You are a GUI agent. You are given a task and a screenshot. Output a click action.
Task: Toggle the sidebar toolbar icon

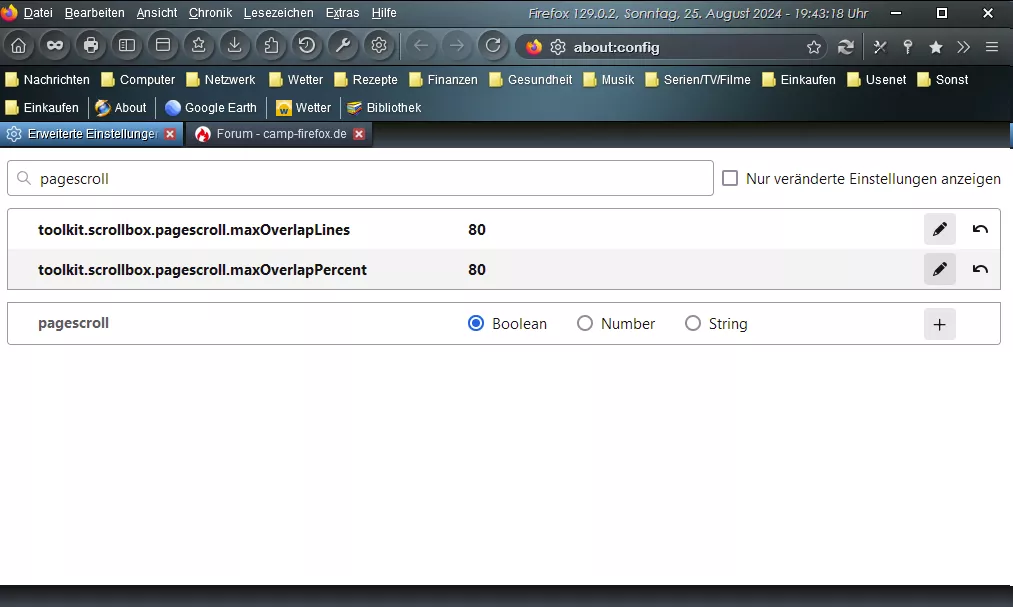pyautogui.click(x=127, y=46)
